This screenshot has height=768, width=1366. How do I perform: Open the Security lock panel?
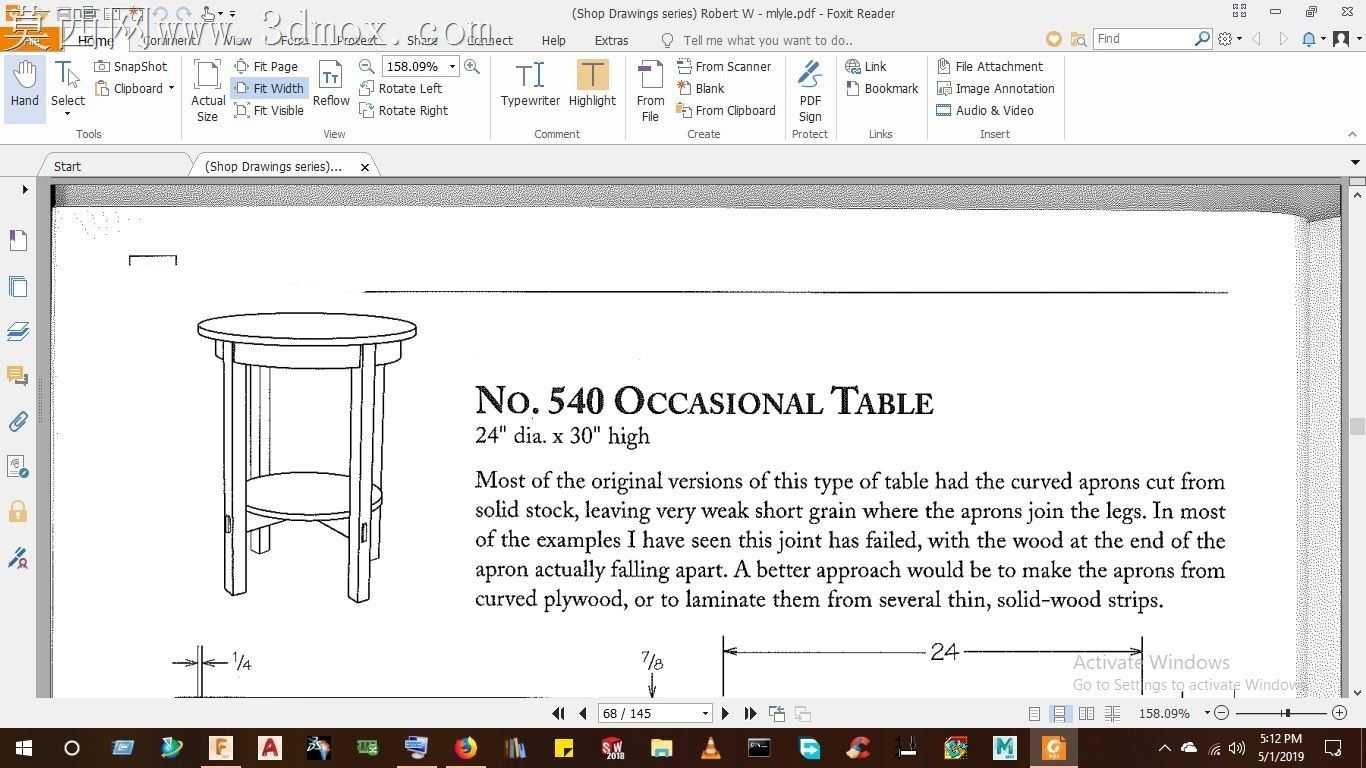coord(18,512)
